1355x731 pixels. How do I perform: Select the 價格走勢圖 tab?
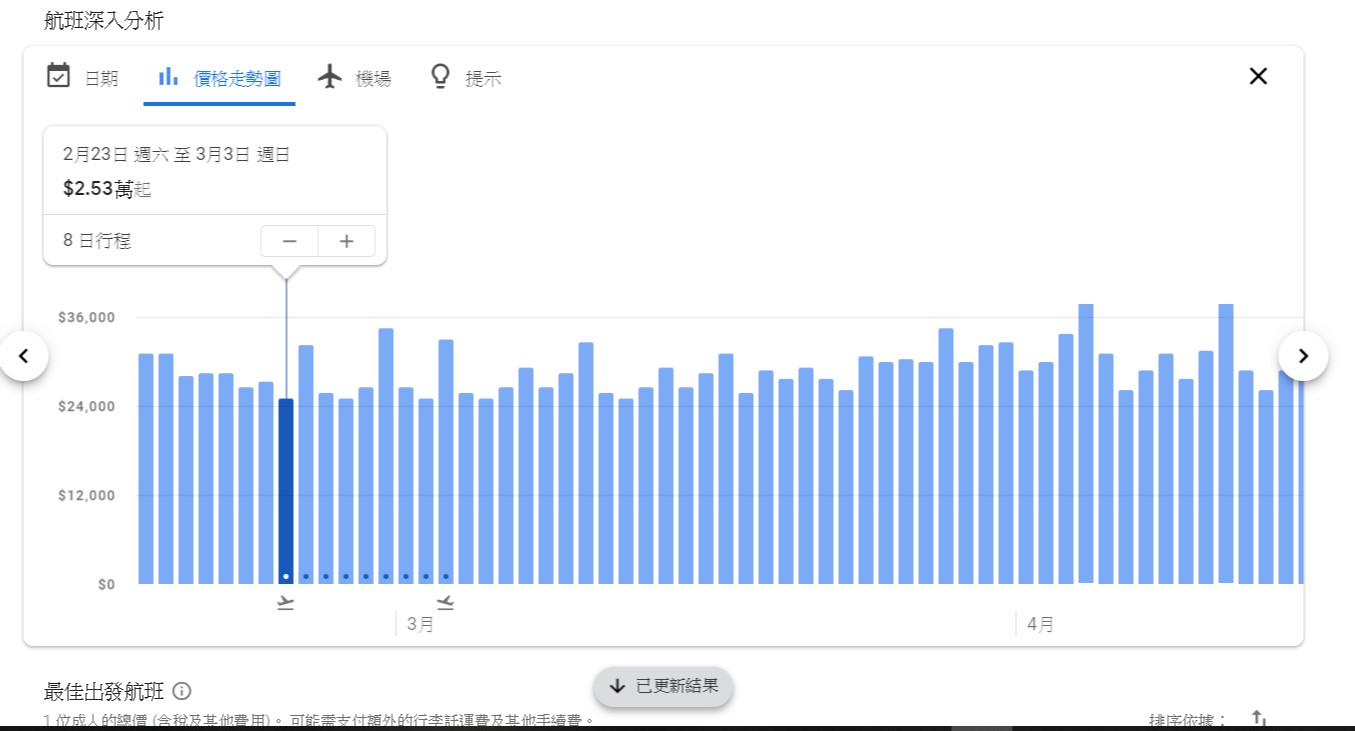[x=219, y=77]
